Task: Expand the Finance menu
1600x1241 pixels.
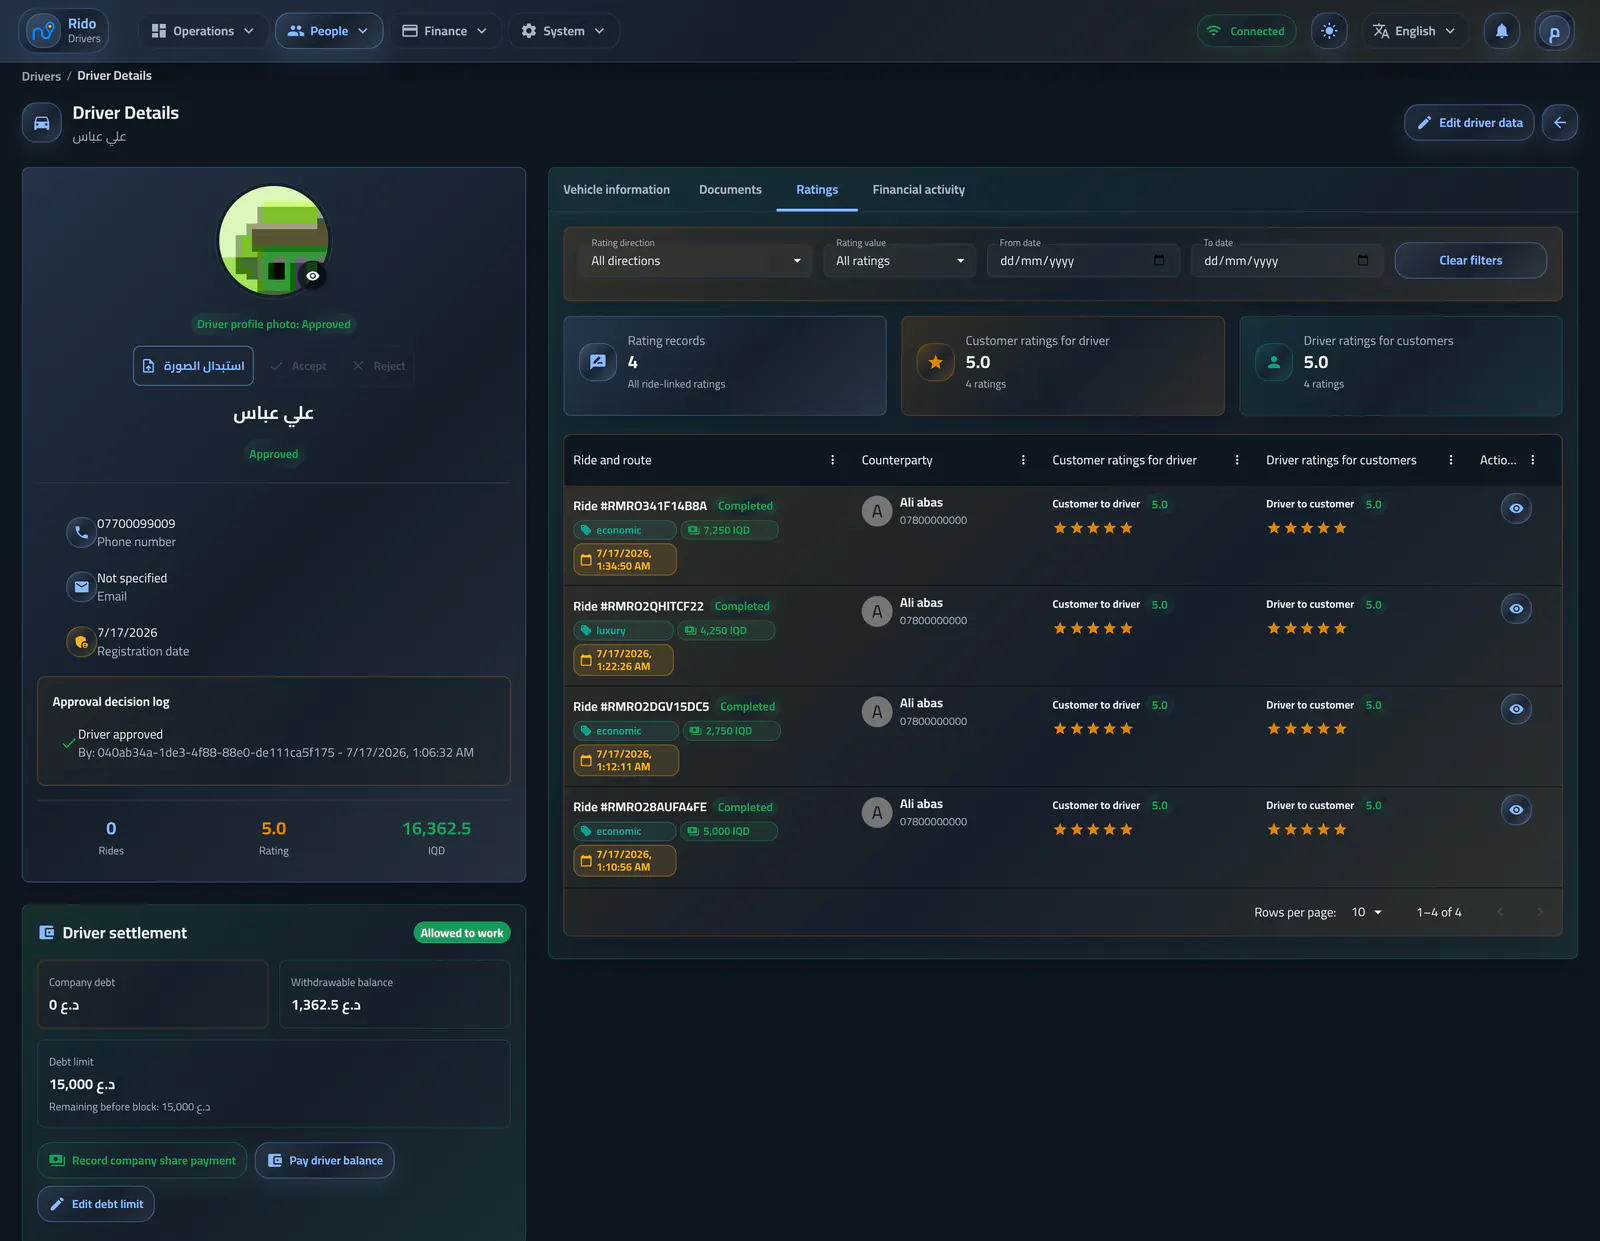Action: pos(445,31)
